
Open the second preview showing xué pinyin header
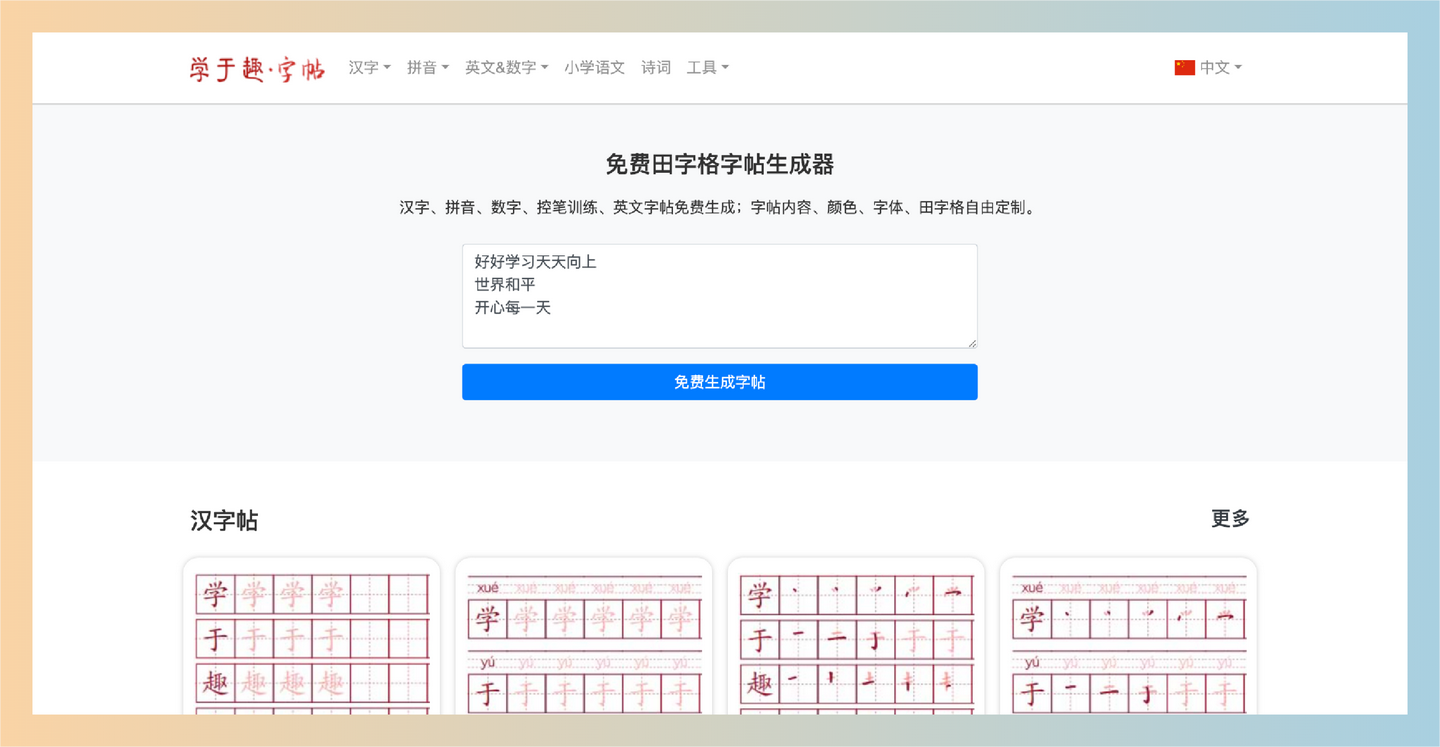tap(583, 640)
